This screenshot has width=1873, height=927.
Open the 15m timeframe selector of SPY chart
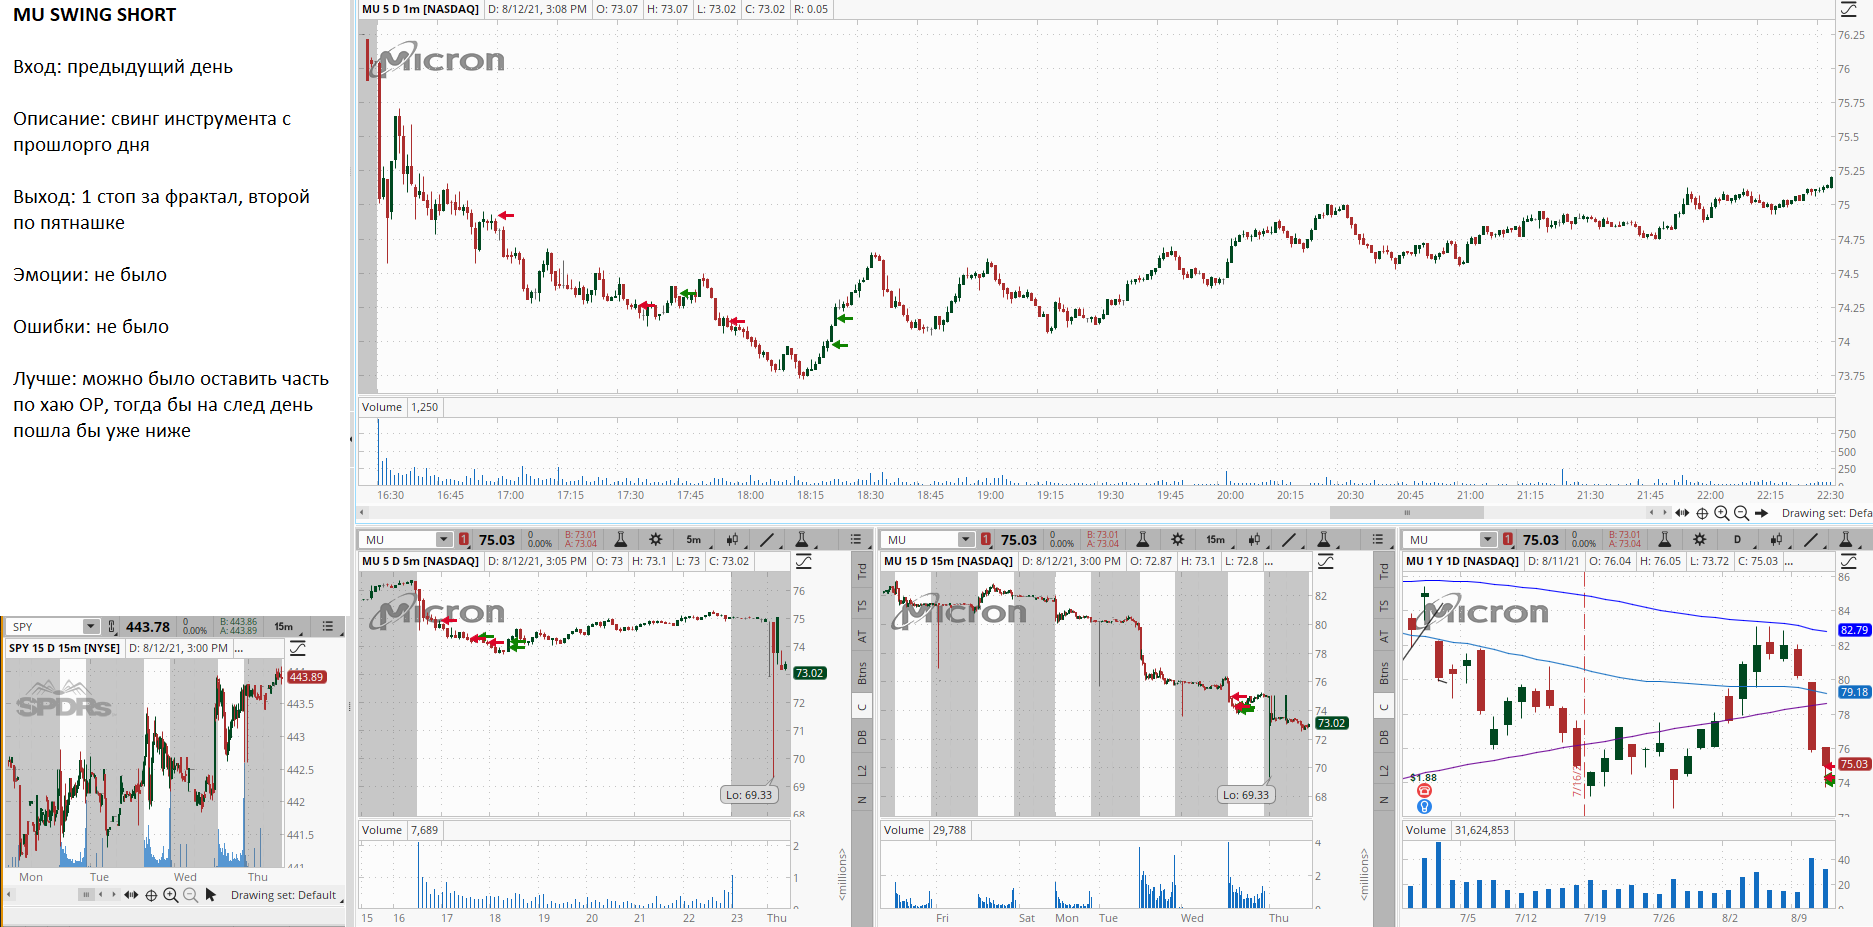(284, 627)
